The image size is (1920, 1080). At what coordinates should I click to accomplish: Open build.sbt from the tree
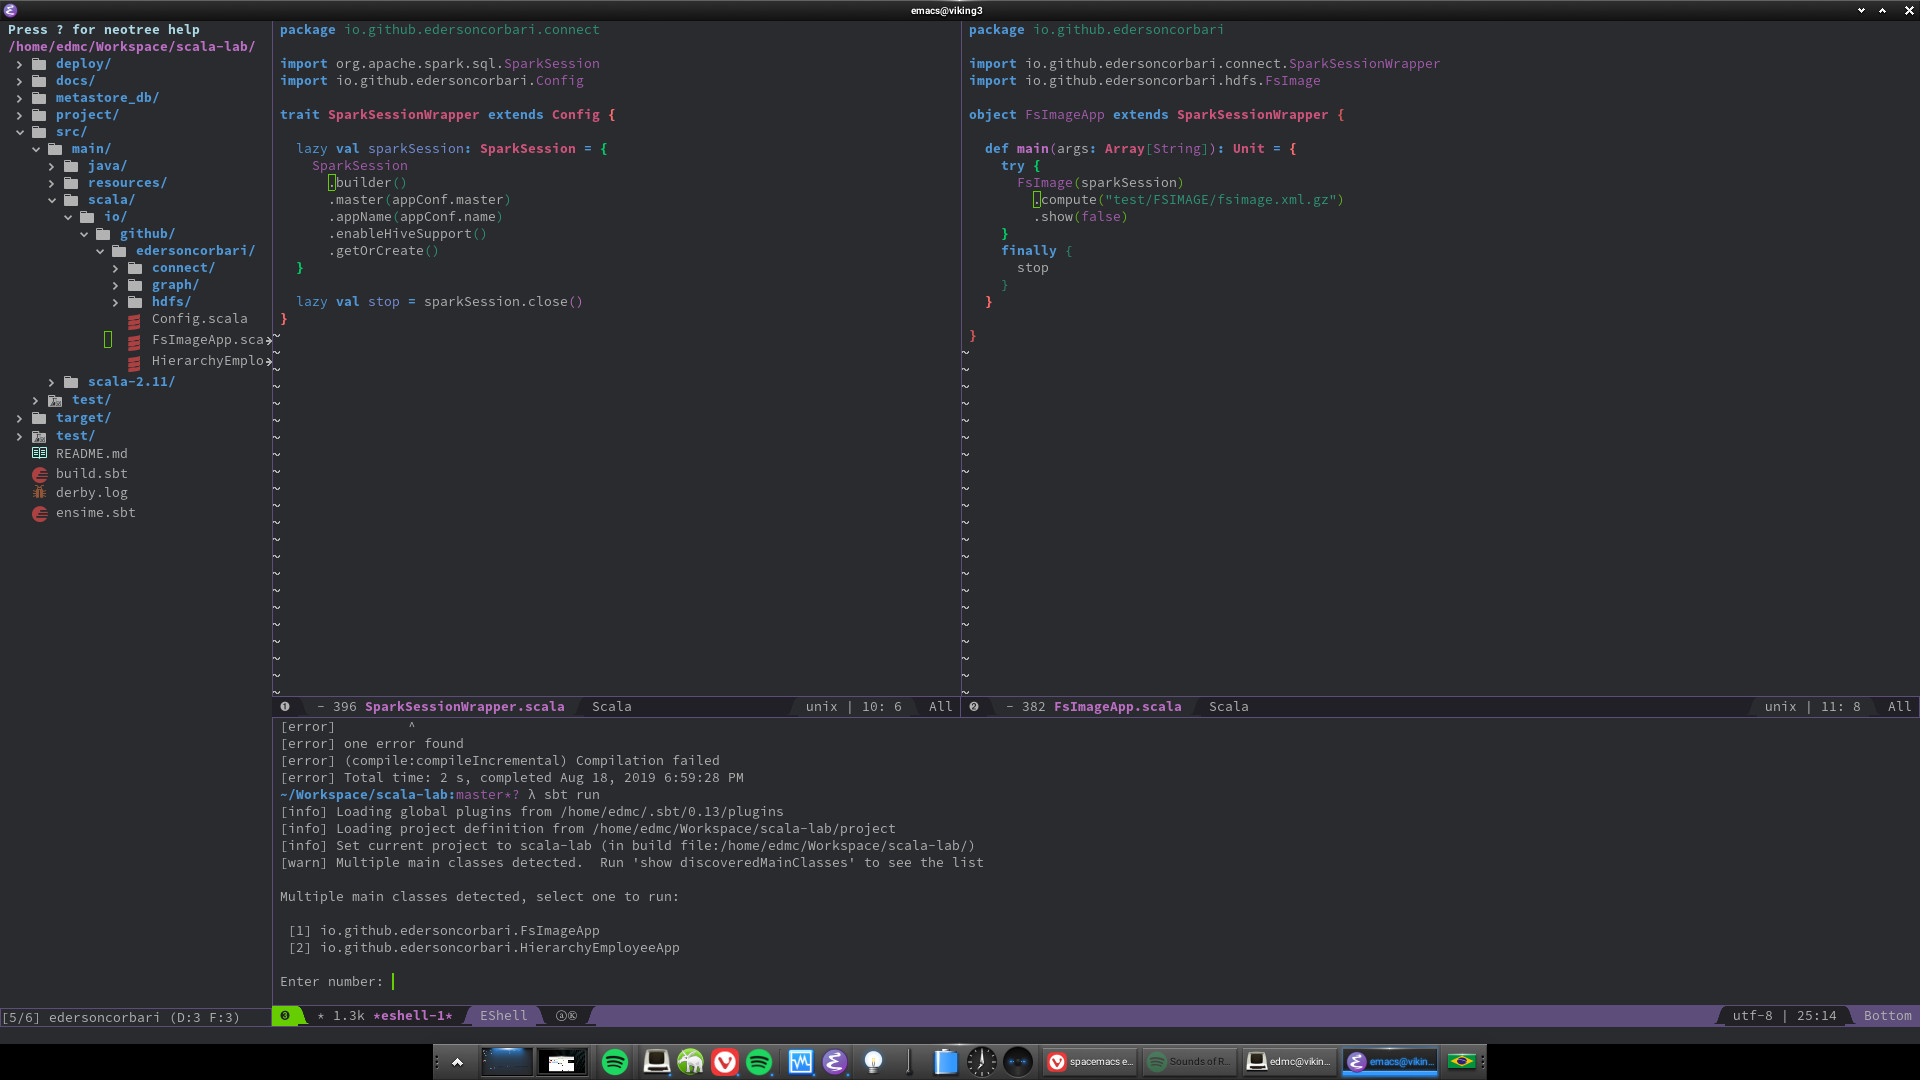tap(91, 474)
